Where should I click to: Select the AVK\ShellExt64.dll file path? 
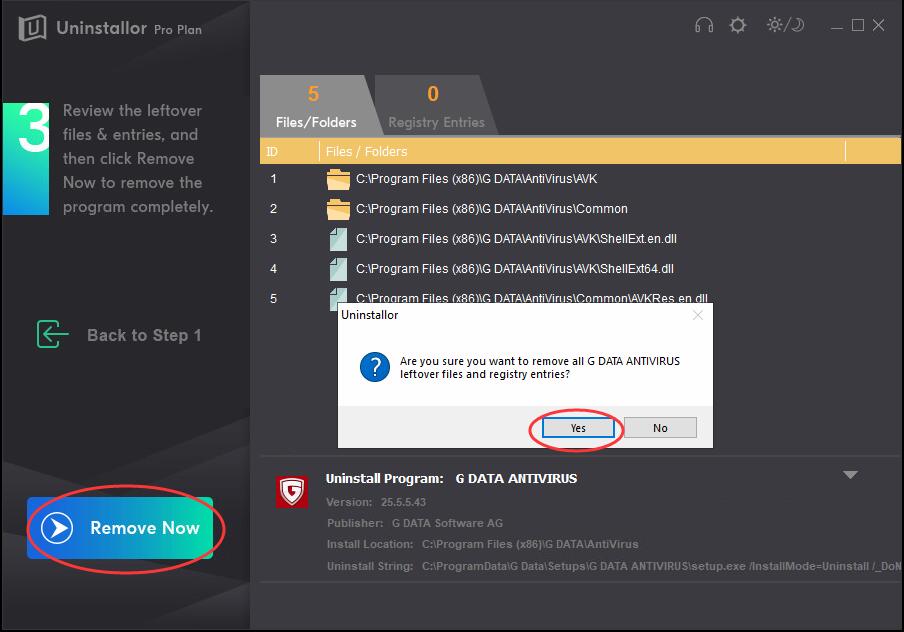[x=515, y=269]
